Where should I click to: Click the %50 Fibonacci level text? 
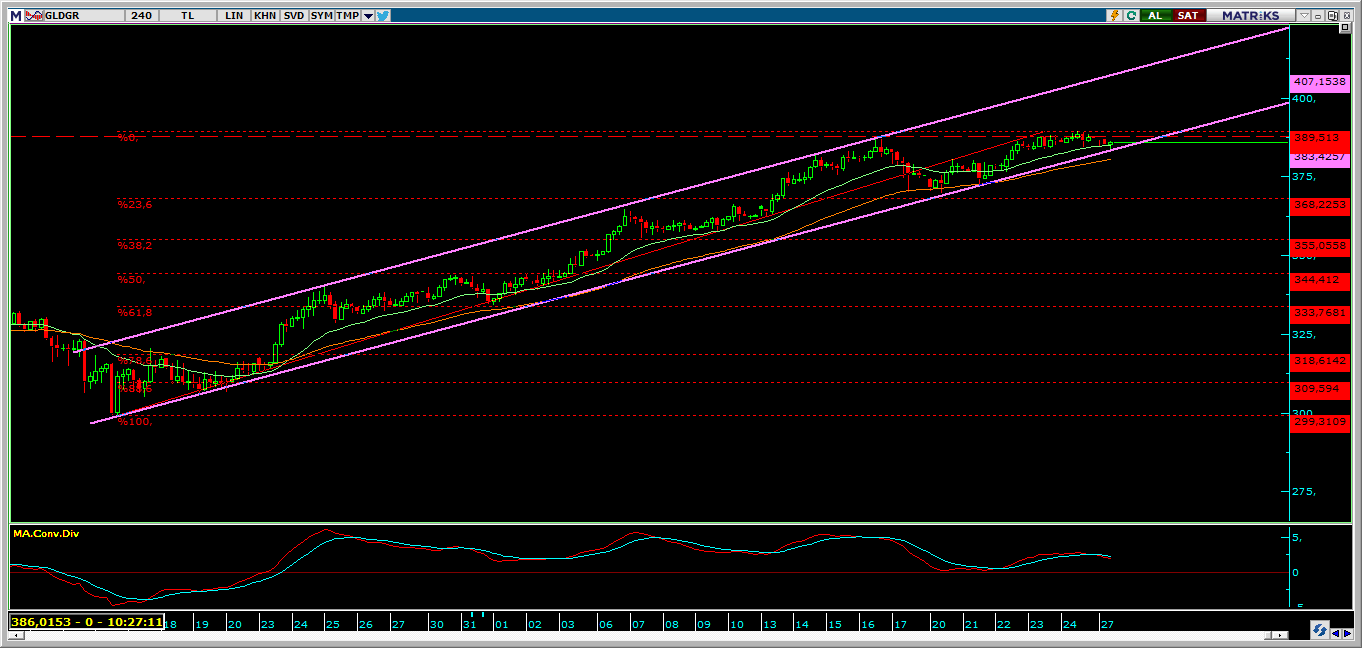132,280
